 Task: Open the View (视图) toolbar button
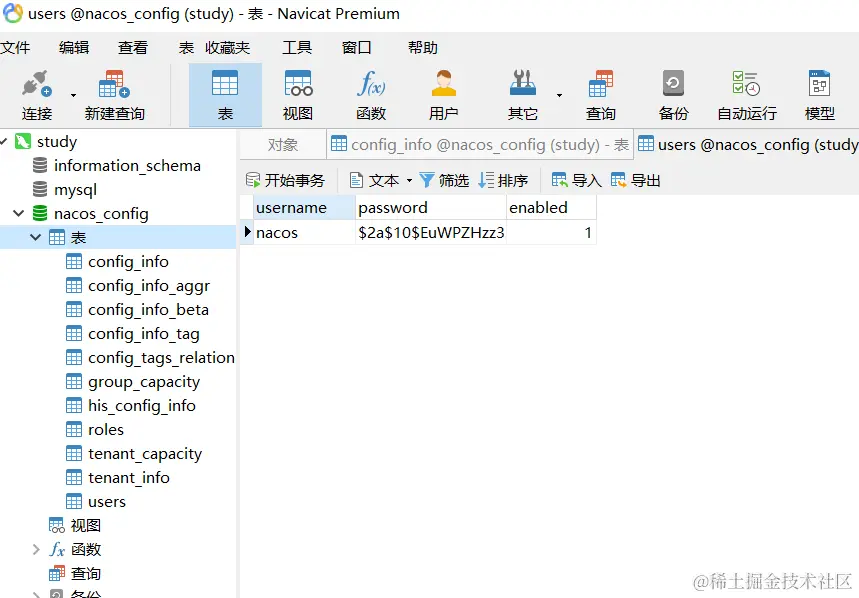[x=298, y=95]
